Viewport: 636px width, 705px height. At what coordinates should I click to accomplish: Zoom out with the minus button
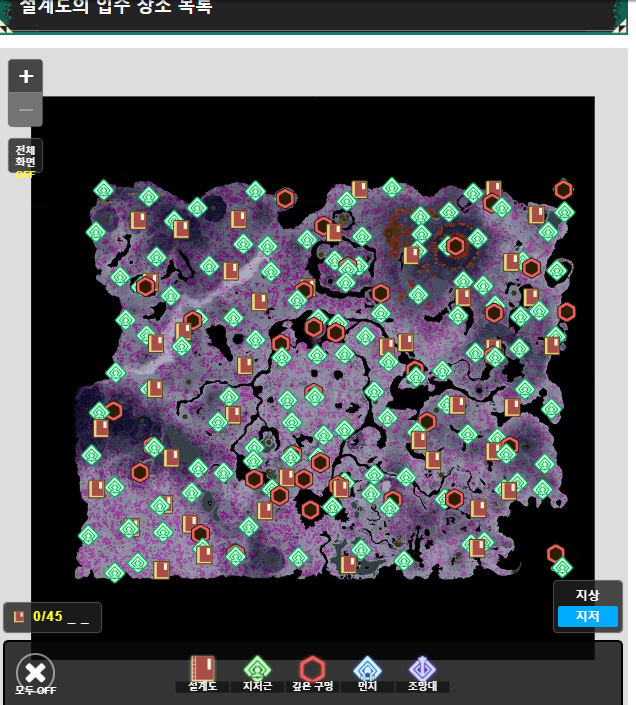tap(26, 110)
